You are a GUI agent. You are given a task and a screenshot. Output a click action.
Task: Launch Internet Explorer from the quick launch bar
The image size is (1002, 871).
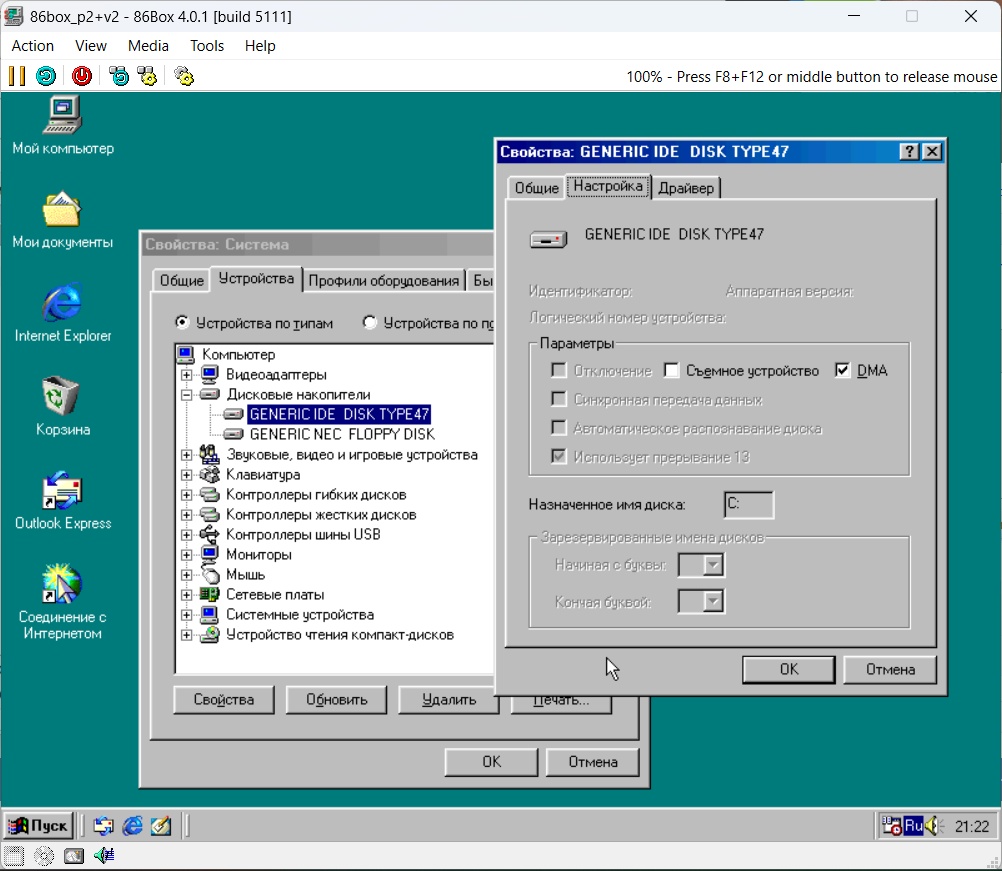point(132,826)
